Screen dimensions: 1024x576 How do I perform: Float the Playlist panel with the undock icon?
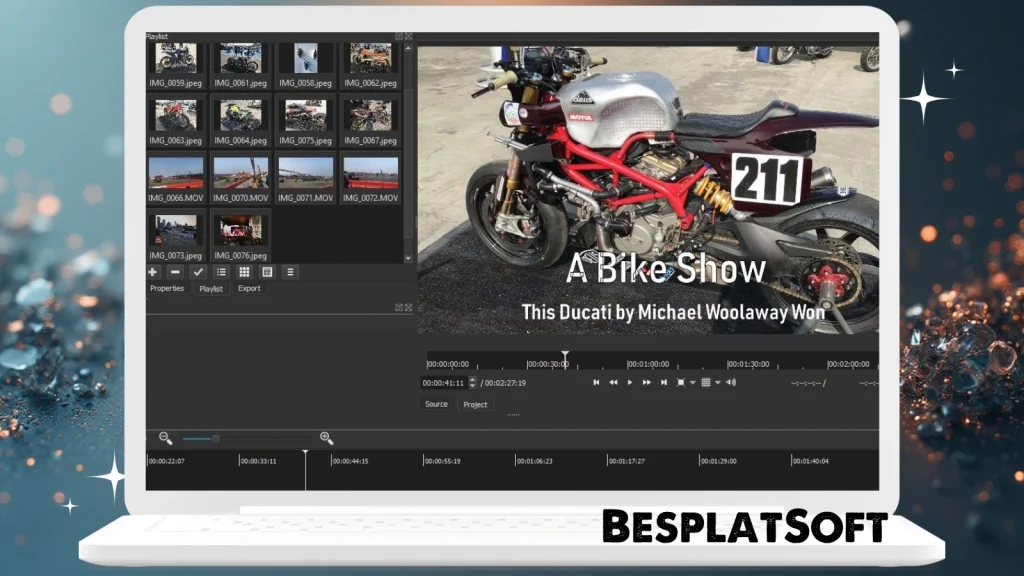[399, 36]
